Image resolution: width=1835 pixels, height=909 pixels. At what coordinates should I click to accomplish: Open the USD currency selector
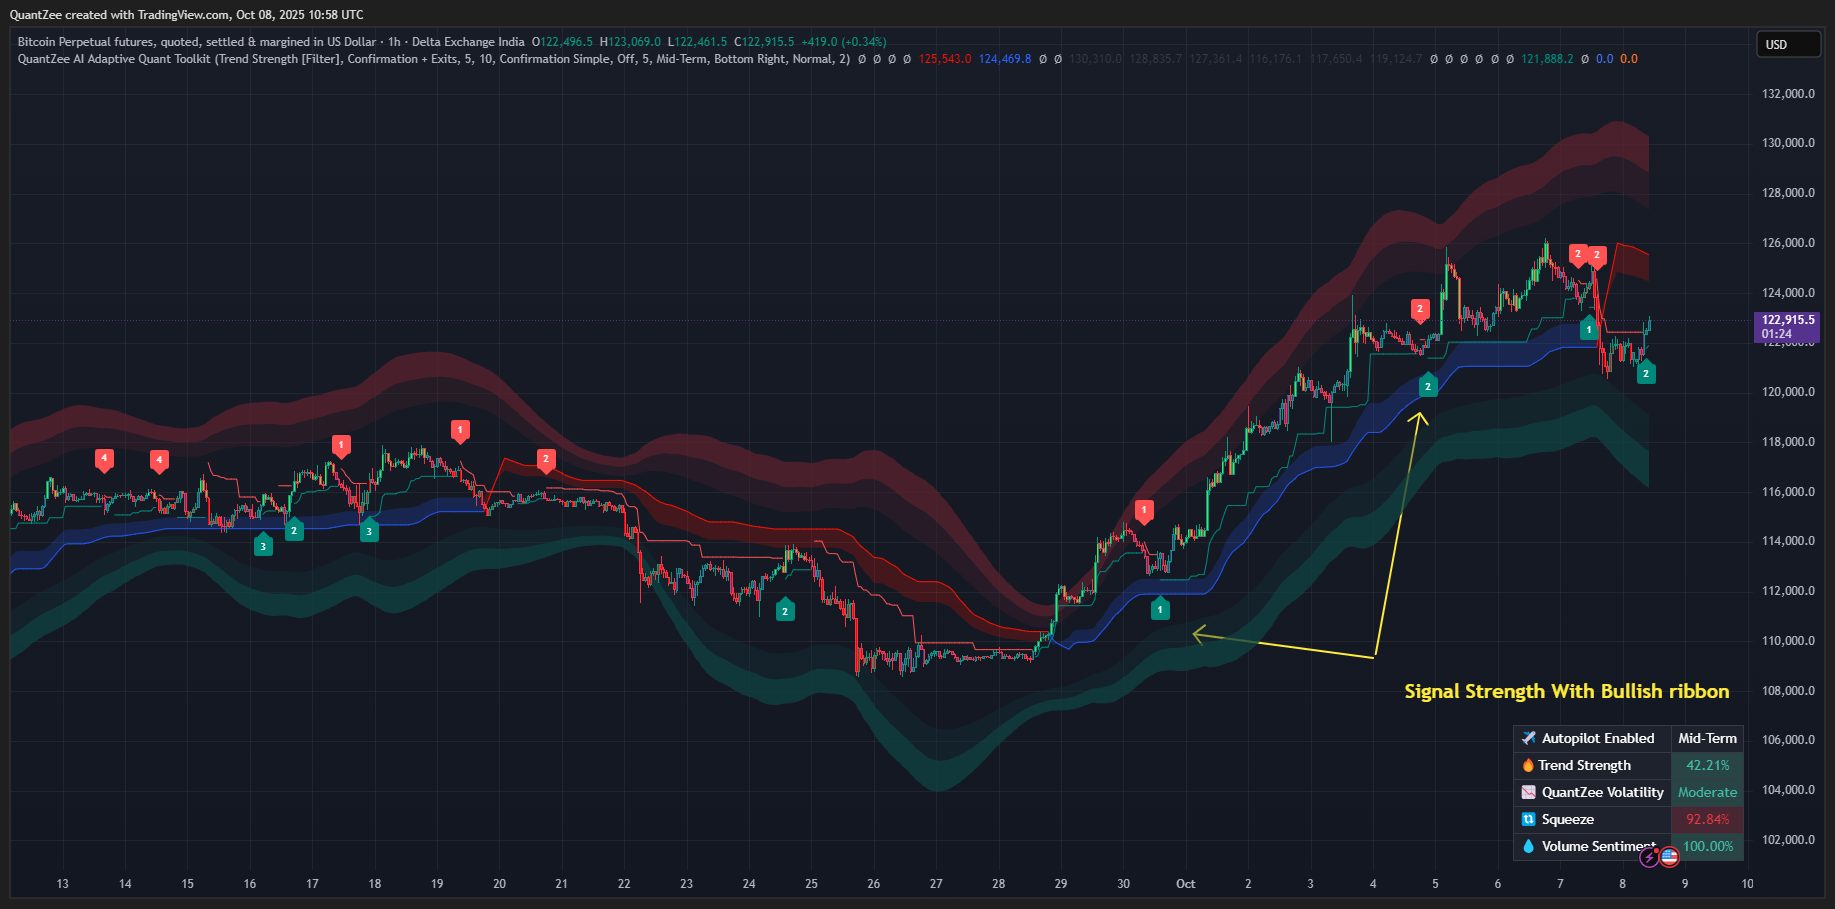pyautogui.click(x=1787, y=45)
